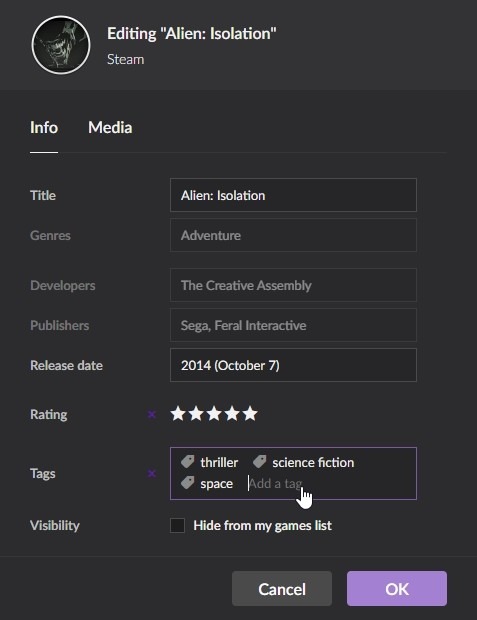Click the tag icon beside science fiction
The height and width of the screenshot is (620, 477).
pos(259,461)
